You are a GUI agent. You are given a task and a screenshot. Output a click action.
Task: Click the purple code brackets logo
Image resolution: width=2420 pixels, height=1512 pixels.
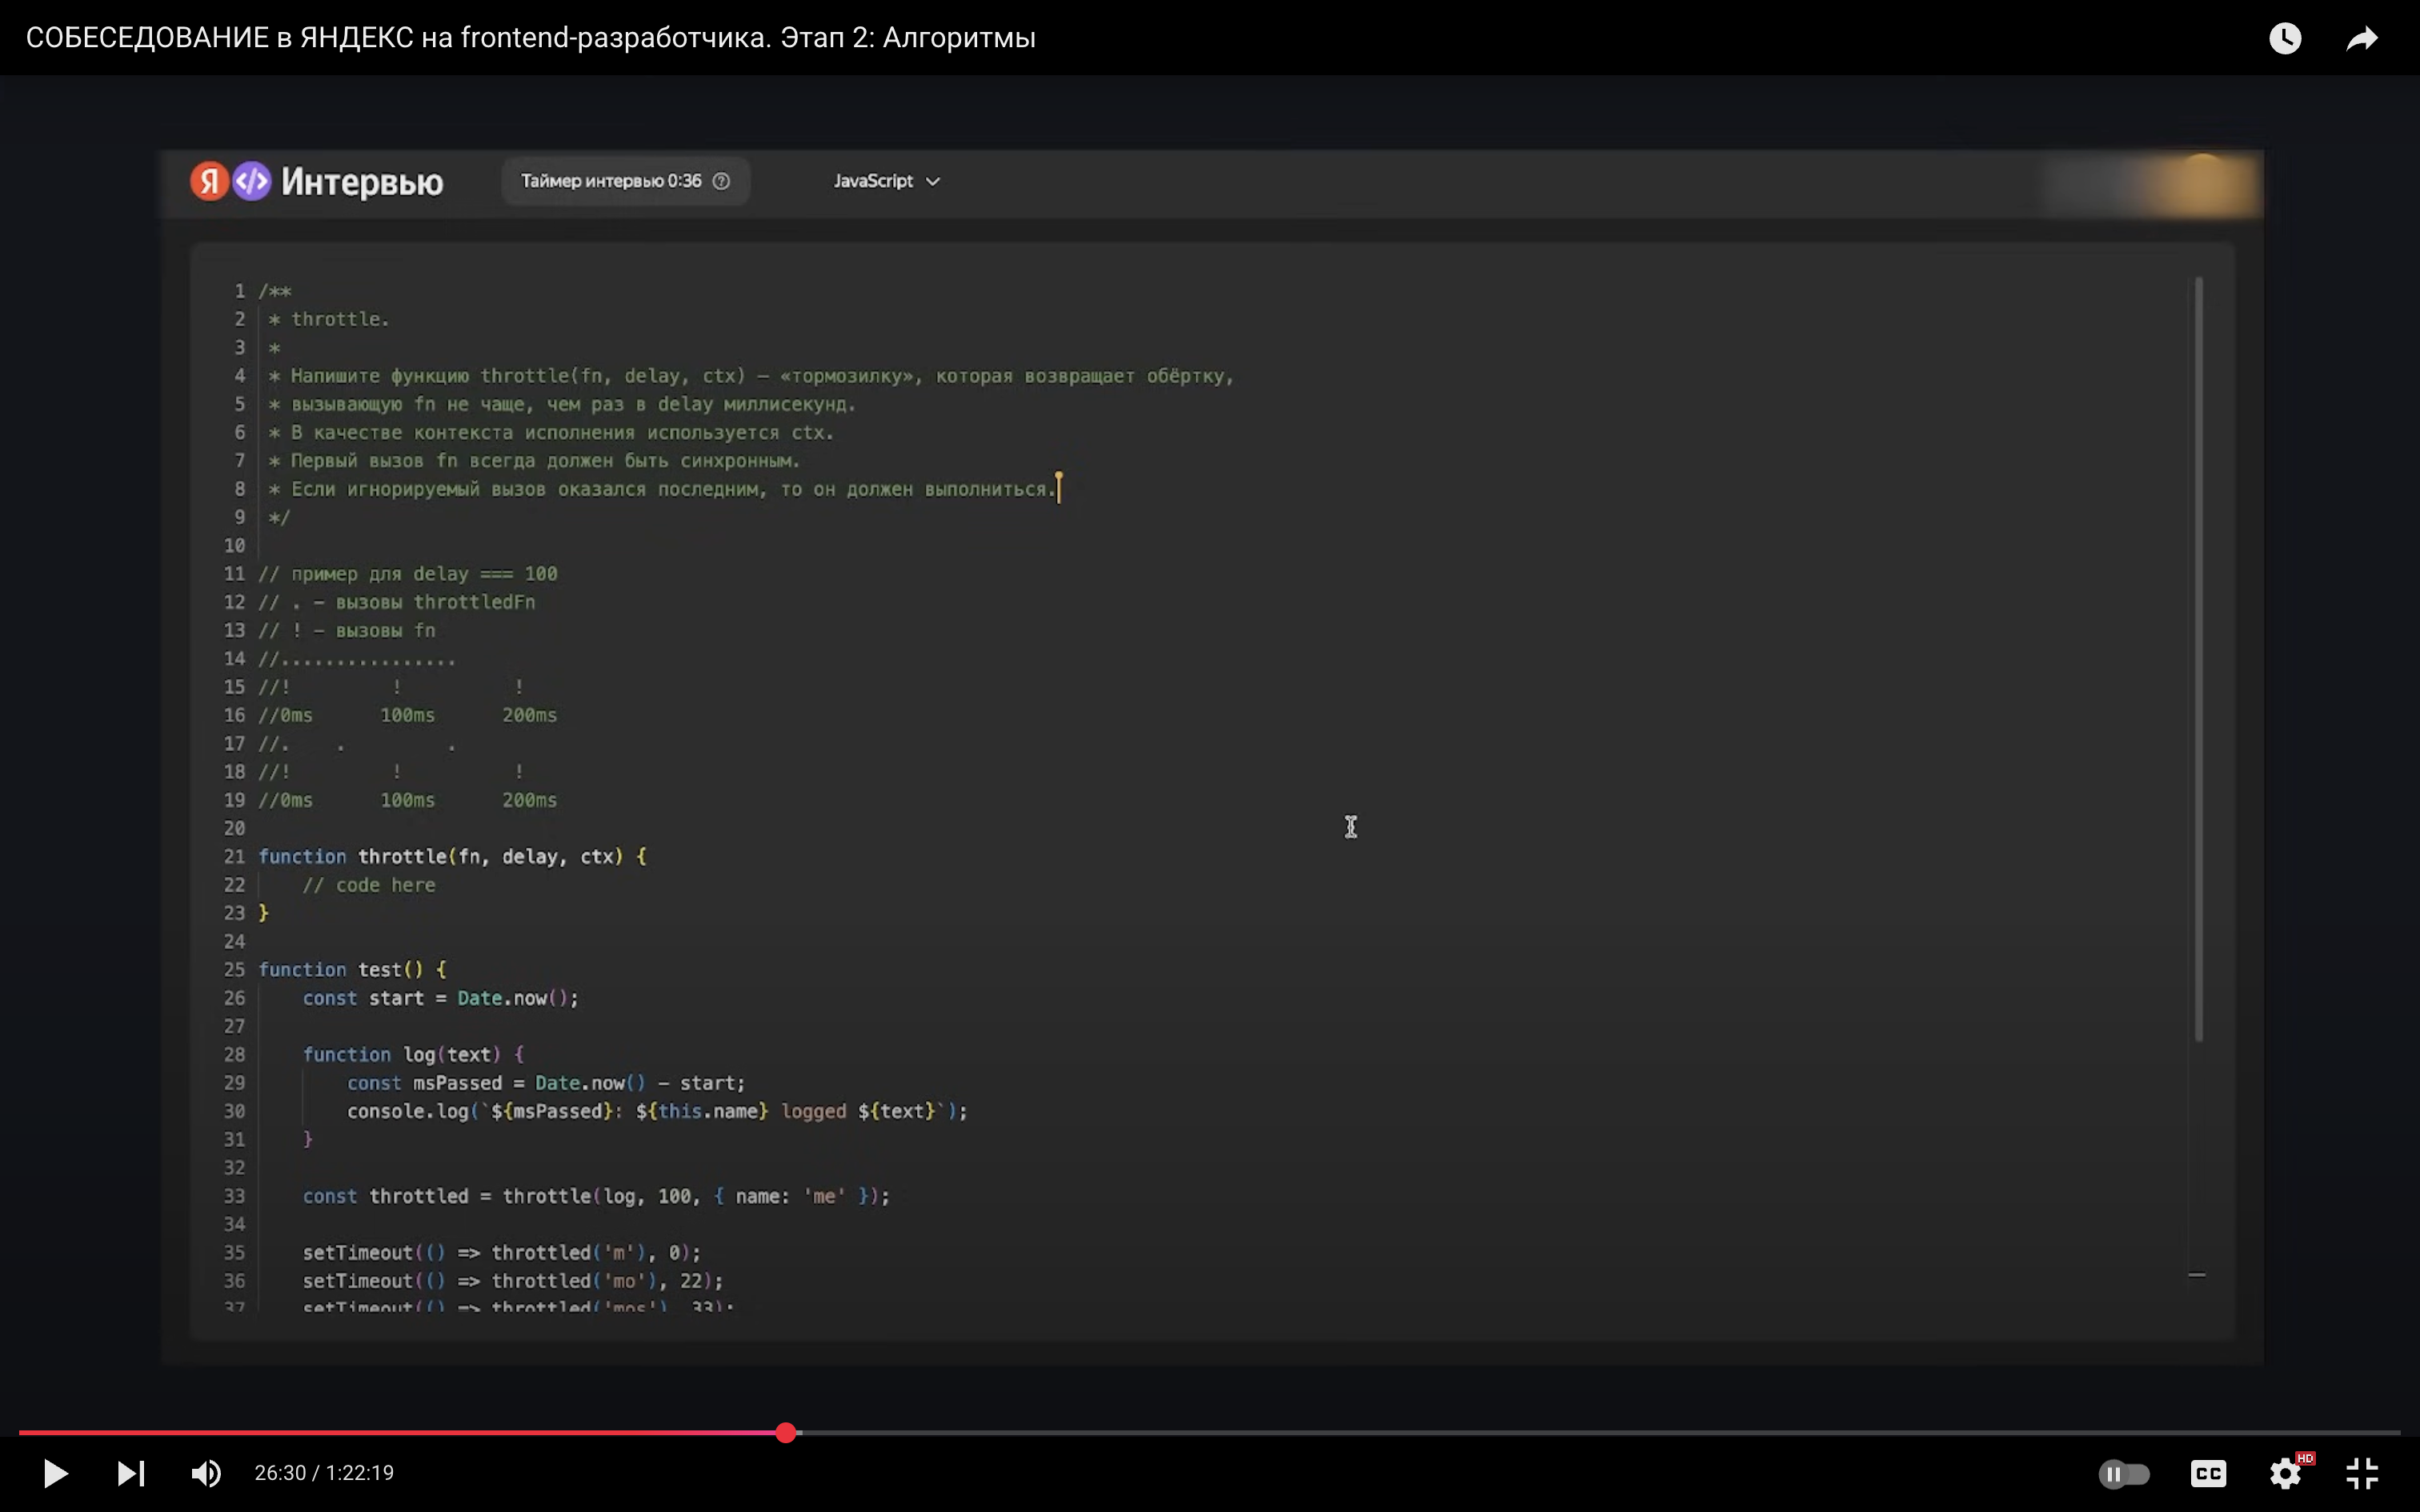coord(252,181)
